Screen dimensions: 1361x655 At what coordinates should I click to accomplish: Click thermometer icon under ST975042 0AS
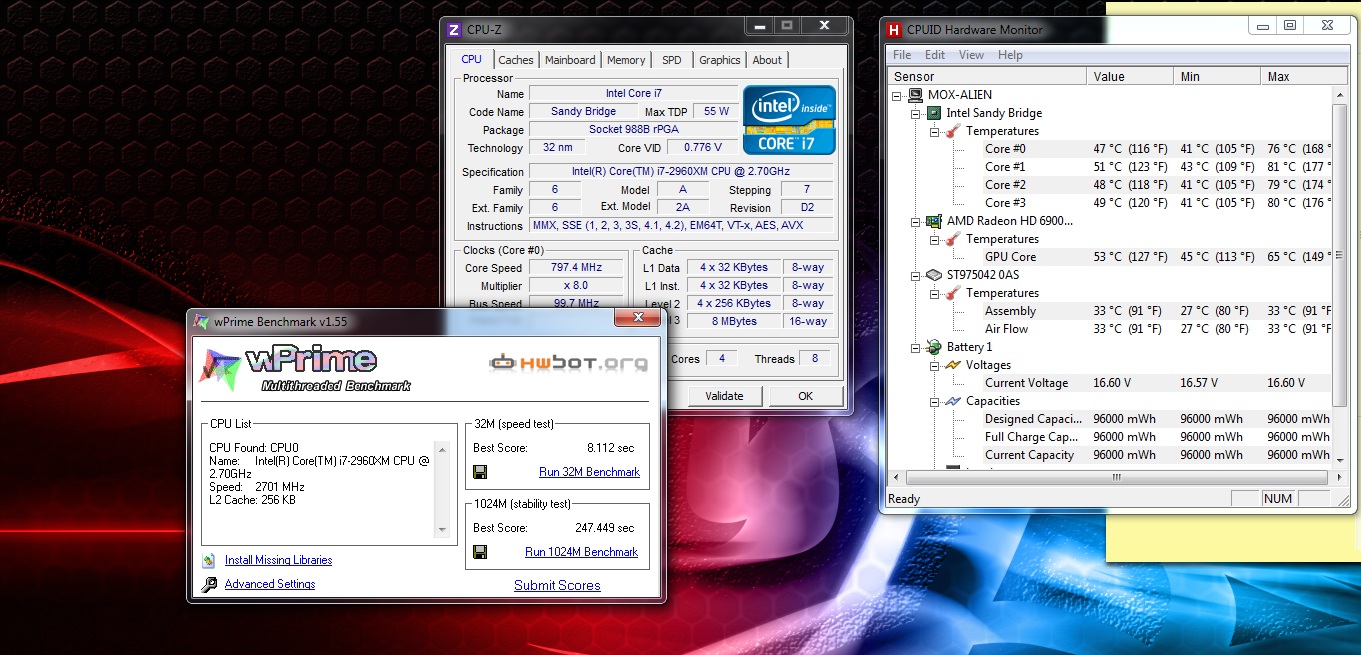click(x=953, y=293)
